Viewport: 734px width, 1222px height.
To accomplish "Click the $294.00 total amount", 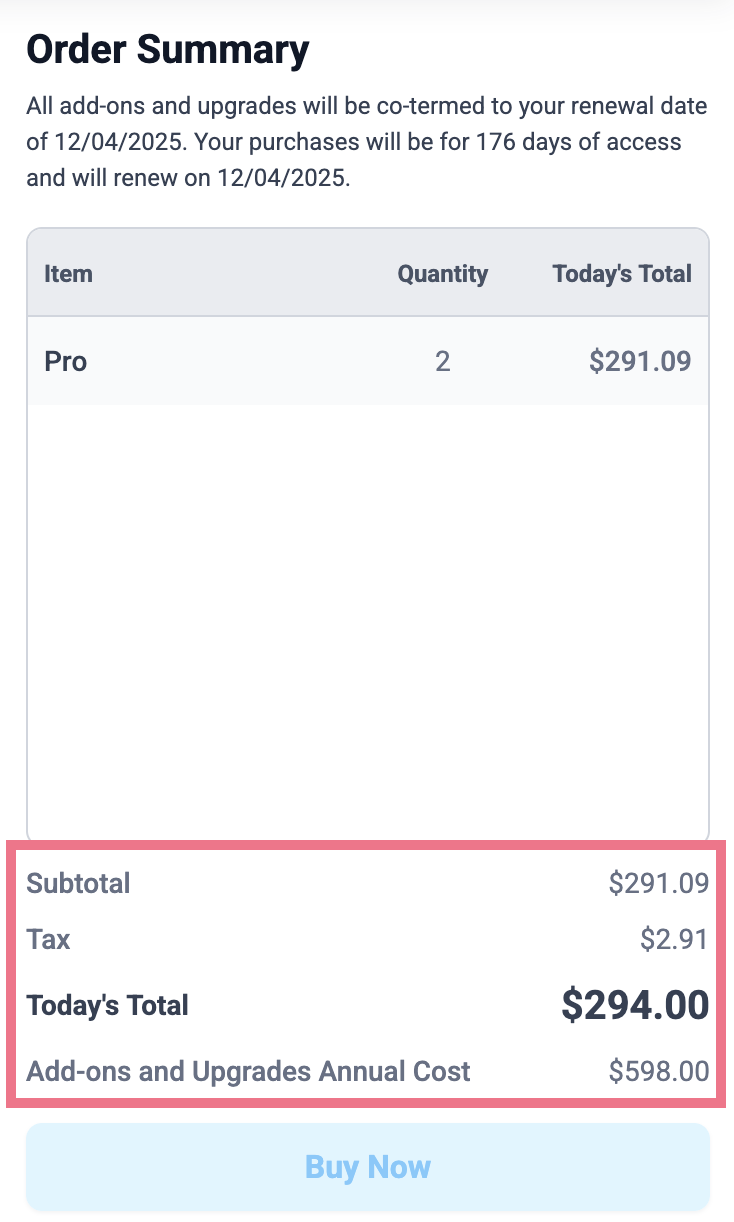I will click(x=635, y=1005).
